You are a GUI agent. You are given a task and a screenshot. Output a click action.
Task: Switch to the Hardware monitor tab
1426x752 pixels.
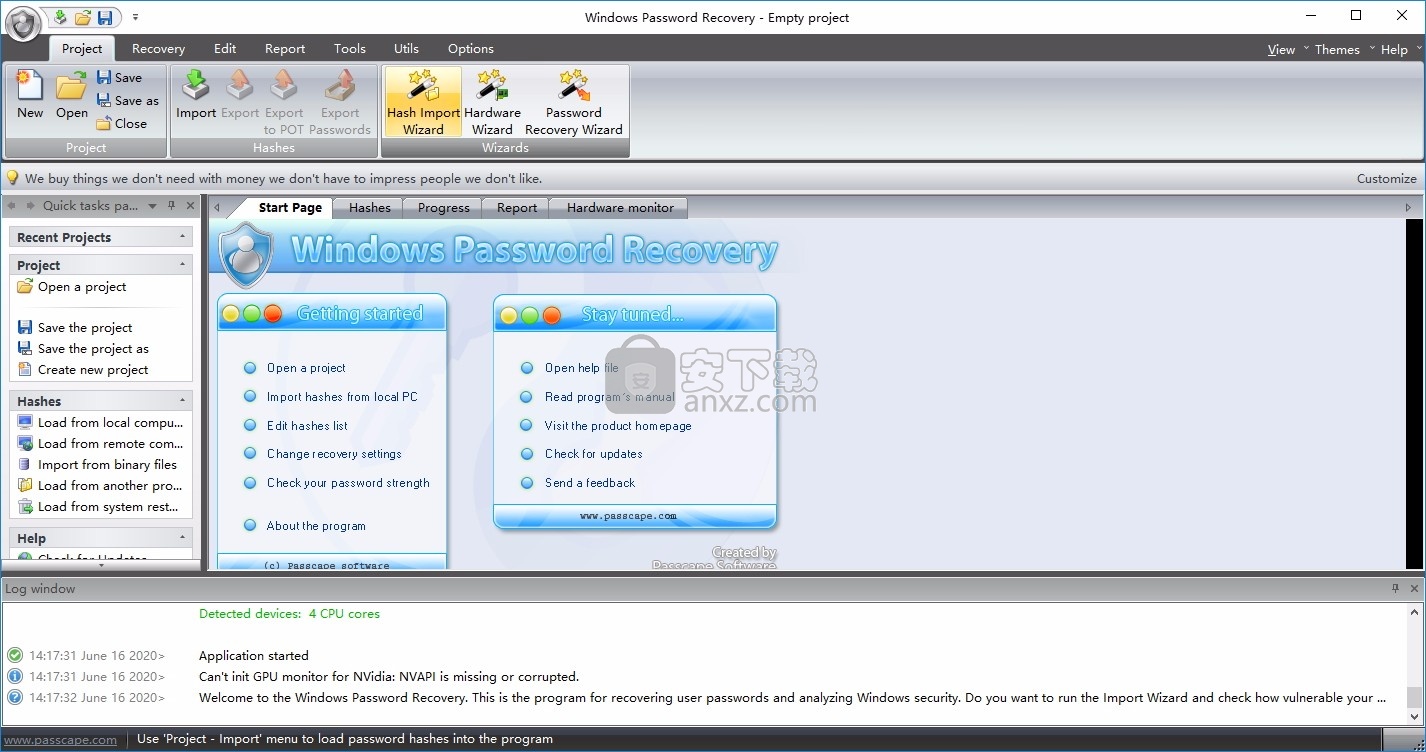pos(620,207)
